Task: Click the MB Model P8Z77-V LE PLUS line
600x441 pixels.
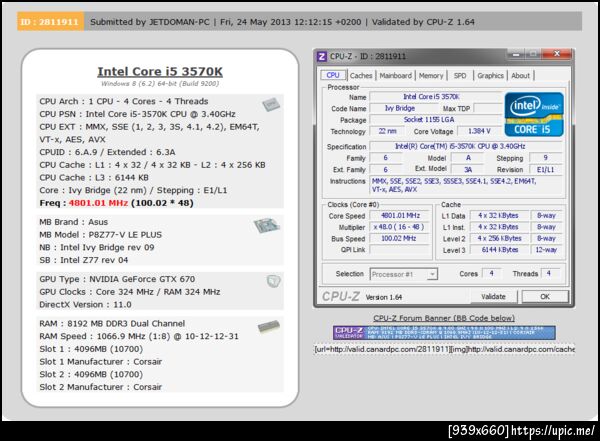Action: coord(101,235)
